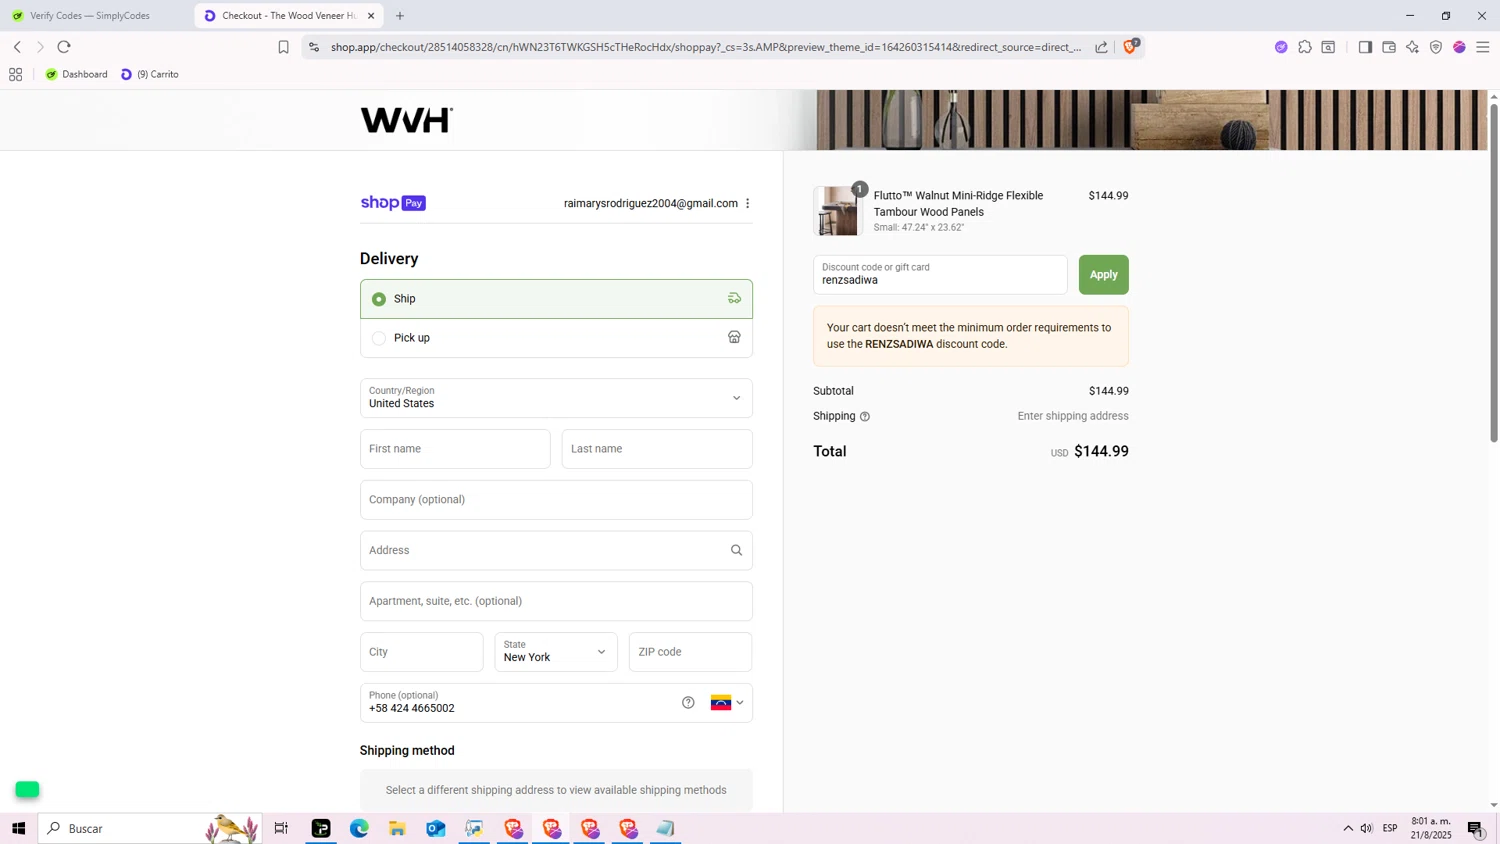This screenshot has width=1500, height=844.
Task: Click the ZIP code field
Action: [690, 652]
